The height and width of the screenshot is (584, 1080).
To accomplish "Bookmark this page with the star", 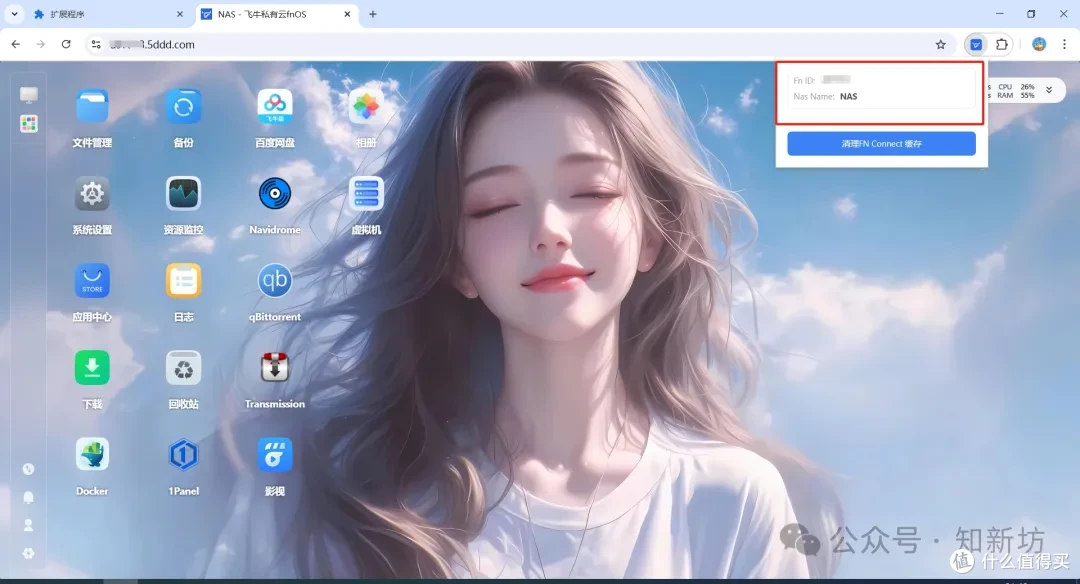I will pyautogui.click(x=941, y=45).
